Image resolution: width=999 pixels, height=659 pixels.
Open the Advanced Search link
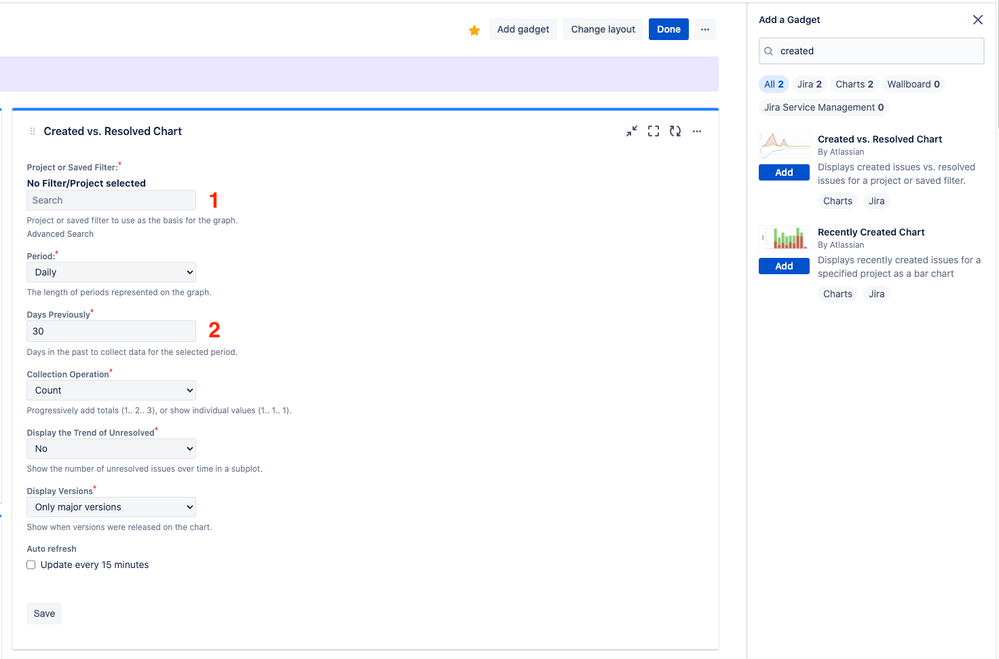tap(60, 234)
